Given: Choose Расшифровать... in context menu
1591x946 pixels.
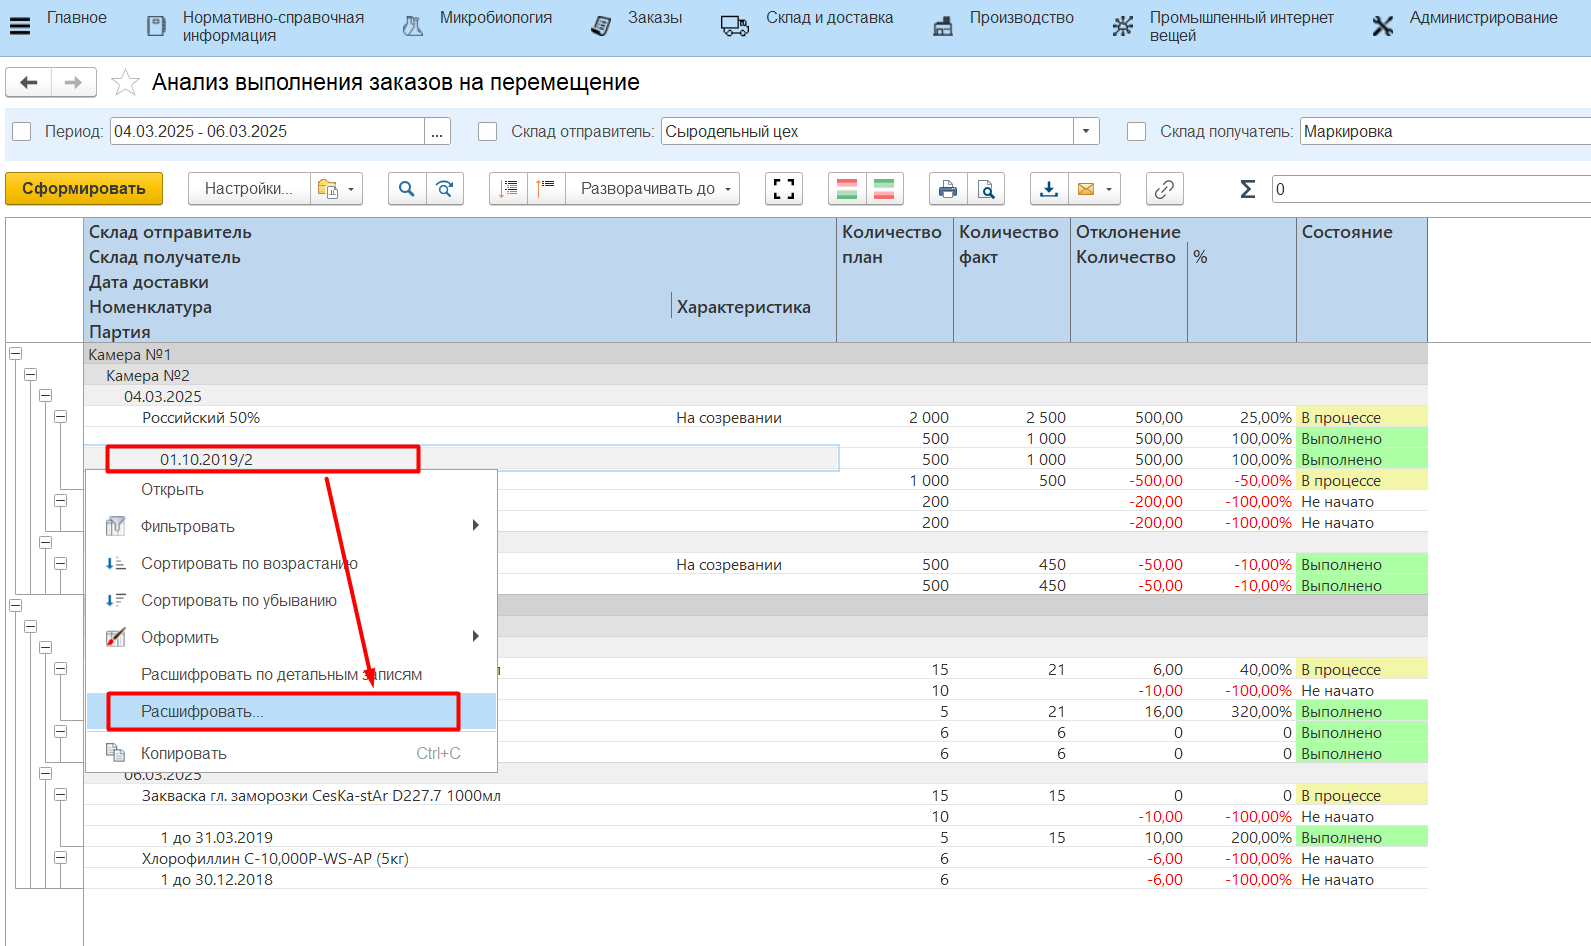Looking at the screenshot, I should pyautogui.click(x=202, y=712).
